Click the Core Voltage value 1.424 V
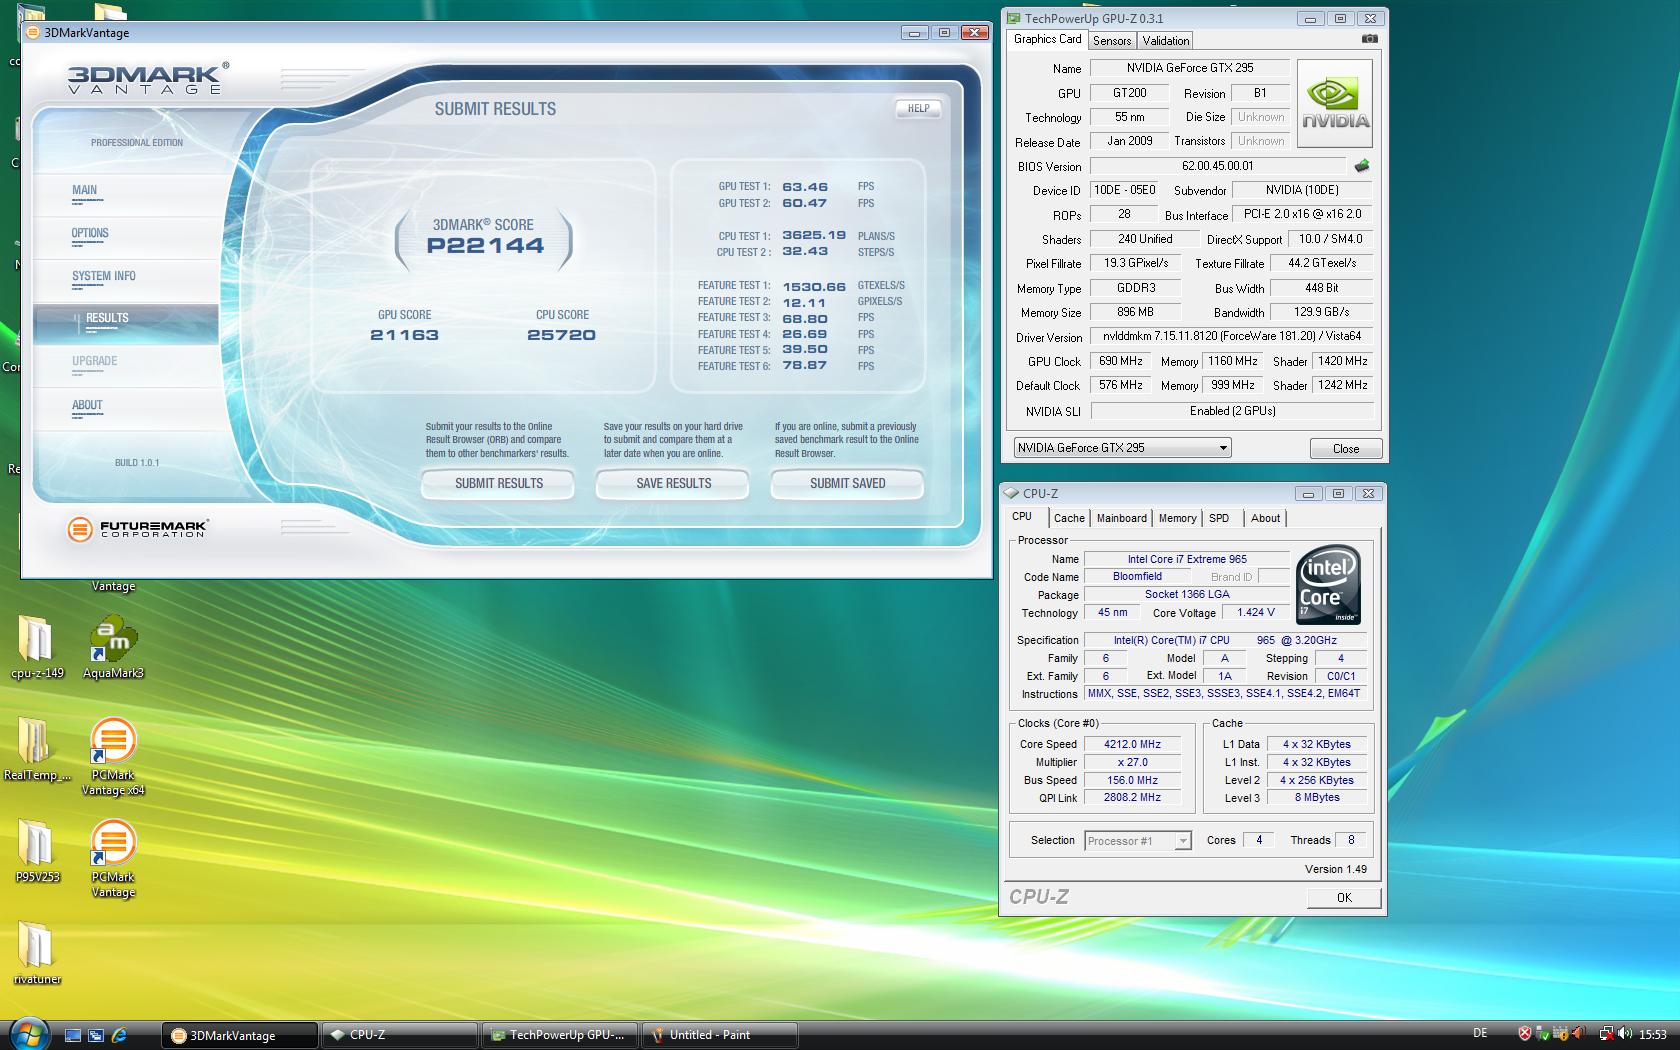The height and width of the screenshot is (1050, 1680). [x=1255, y=613]
